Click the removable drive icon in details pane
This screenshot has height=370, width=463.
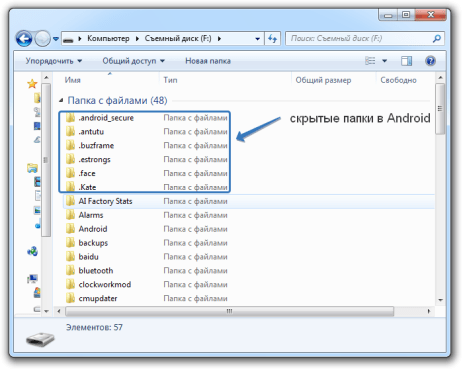(40, 339)
